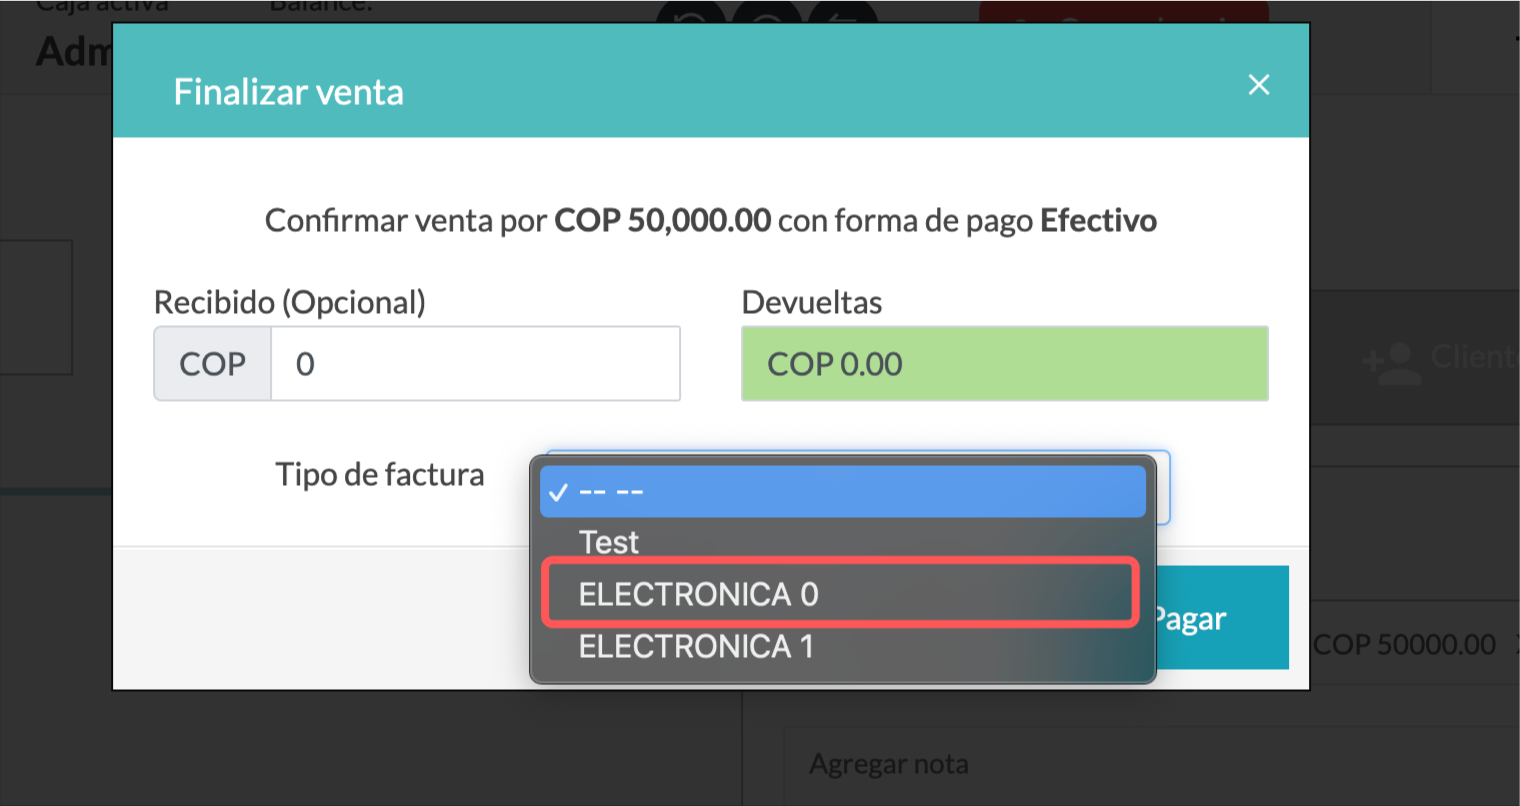The image size is (1520, 806).
Task: Click the COP currency prefix box
Action: pyautogui.click(x=213, y=364)
